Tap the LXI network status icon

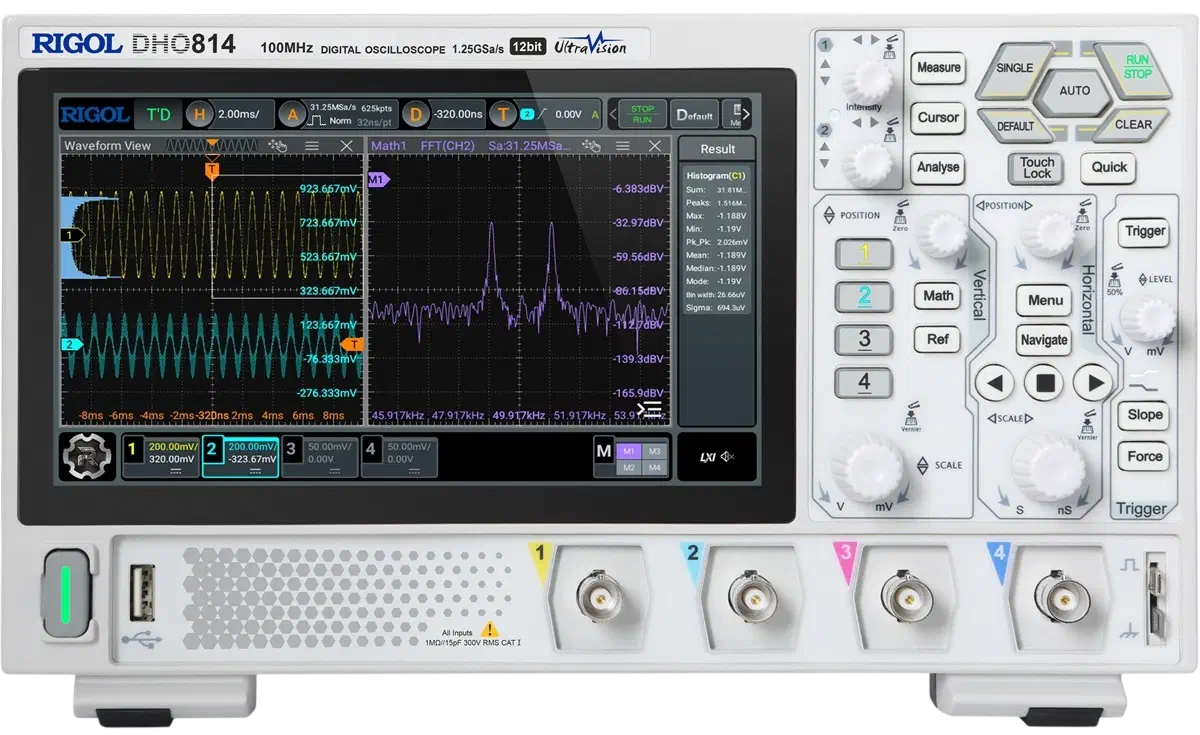tap(706, 456)
